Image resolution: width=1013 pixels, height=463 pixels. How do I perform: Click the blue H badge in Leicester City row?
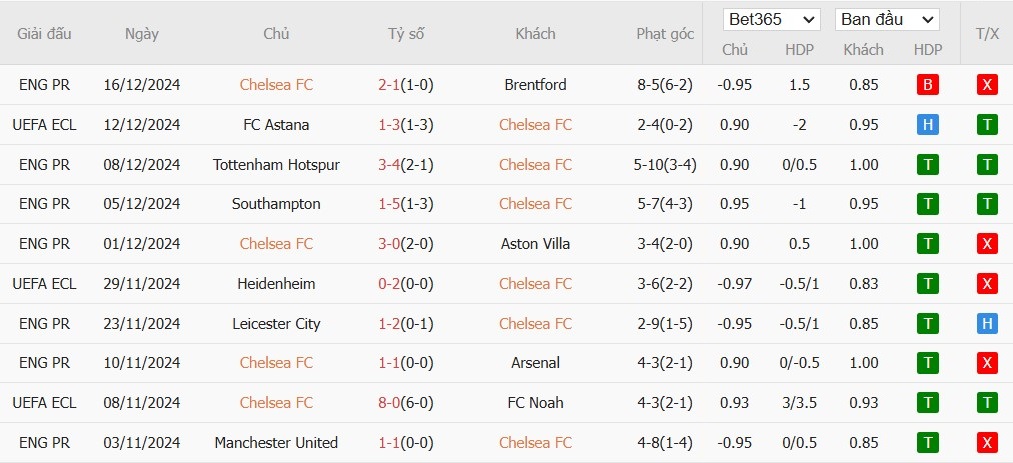pos(987,324)
